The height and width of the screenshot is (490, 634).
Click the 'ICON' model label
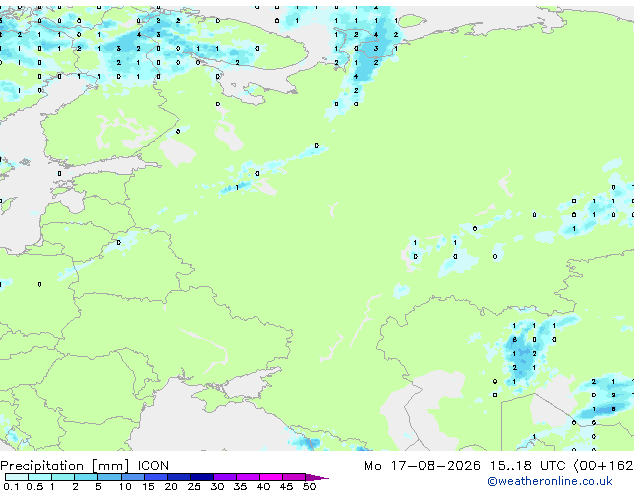[153, 466]
